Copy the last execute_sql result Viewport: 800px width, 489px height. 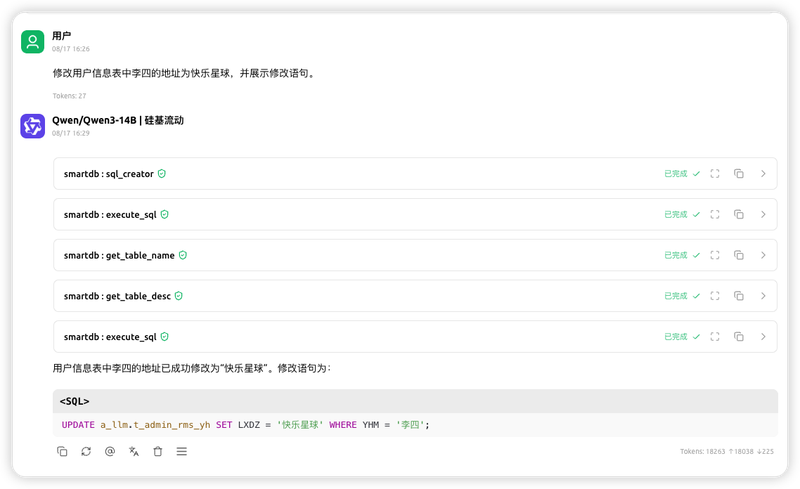pyautogui.click(x=739, y=337)
